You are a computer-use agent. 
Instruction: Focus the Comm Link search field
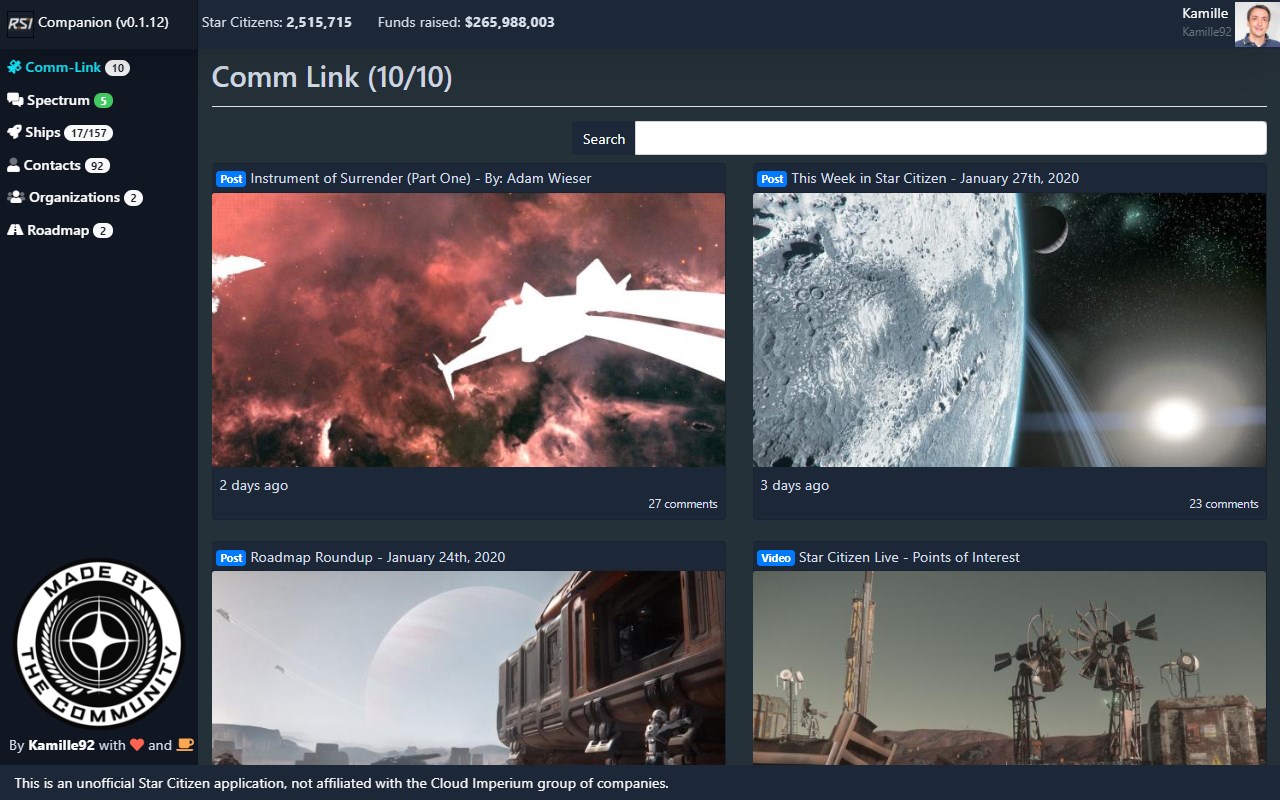coord(951,138)
